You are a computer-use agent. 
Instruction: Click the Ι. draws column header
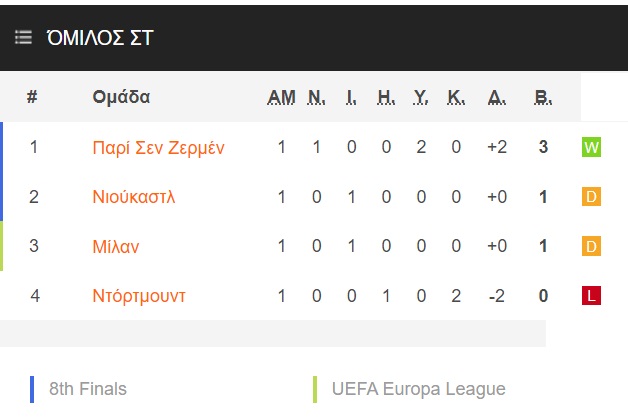click(x=351, y=97)
